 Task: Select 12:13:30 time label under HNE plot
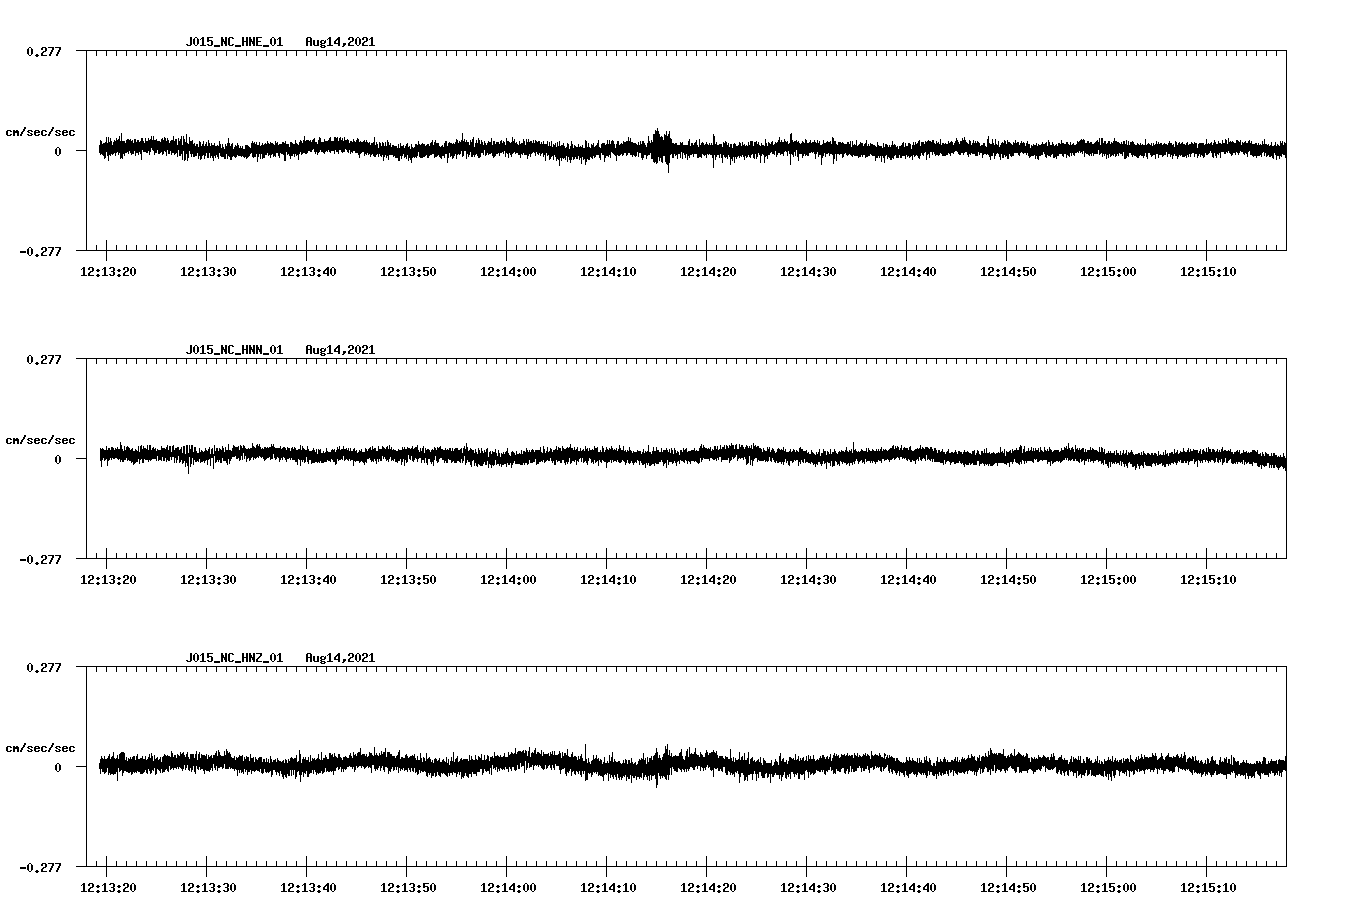pos(208,271)
